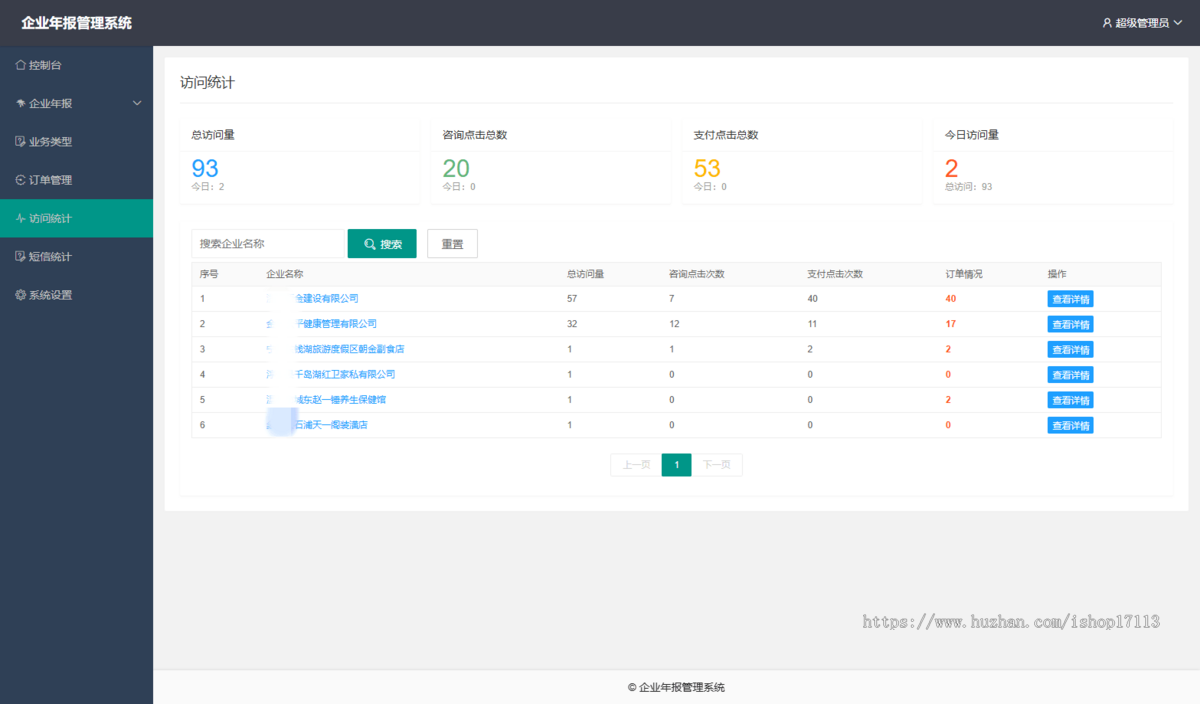Viewport: 1200px width, 704px height.
Task: Click the 咨询点击总数 value 20
Action: 456,168
